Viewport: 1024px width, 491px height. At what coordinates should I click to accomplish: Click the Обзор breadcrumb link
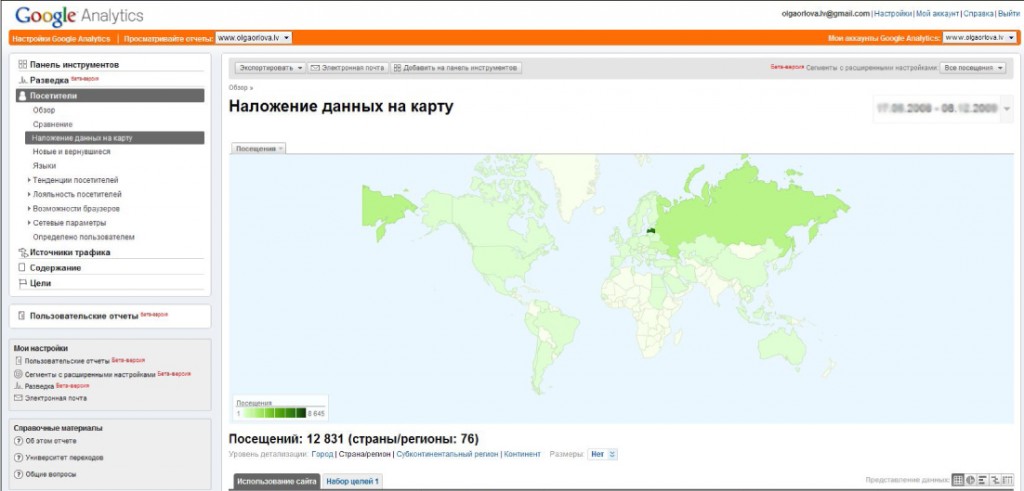pyautogui.click(x=238, y=87)
